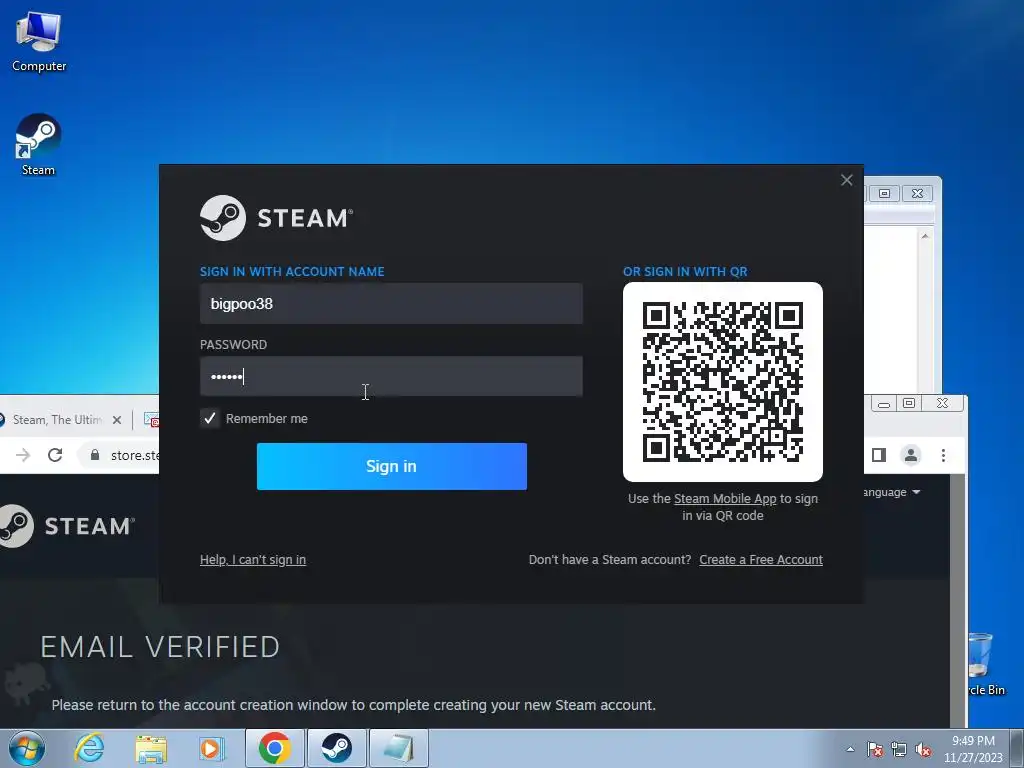Click the second Chrome tab icon
The height and width of the screenshot is (768, 1024).
coord(151,420)
